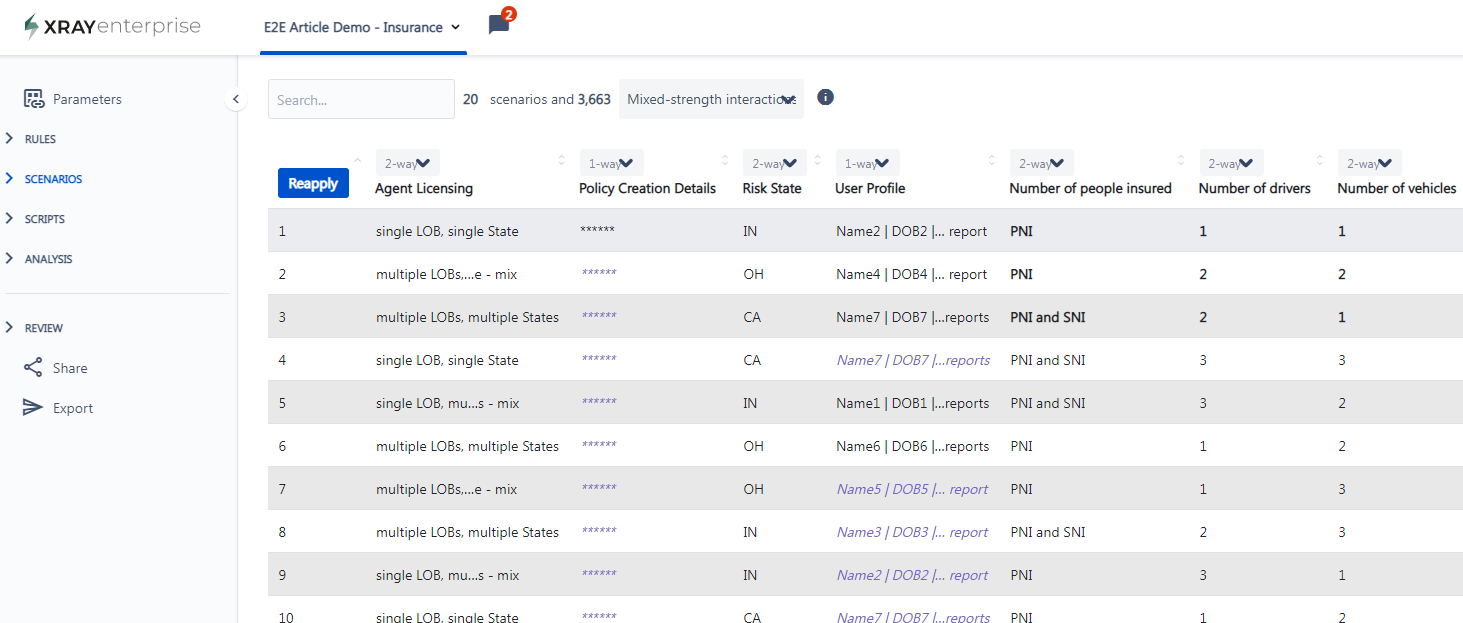Screen dimensions: 1463x623
Task: Click the Share icon in sidebar
Action: pyautogui.click(x=33, y=368)
